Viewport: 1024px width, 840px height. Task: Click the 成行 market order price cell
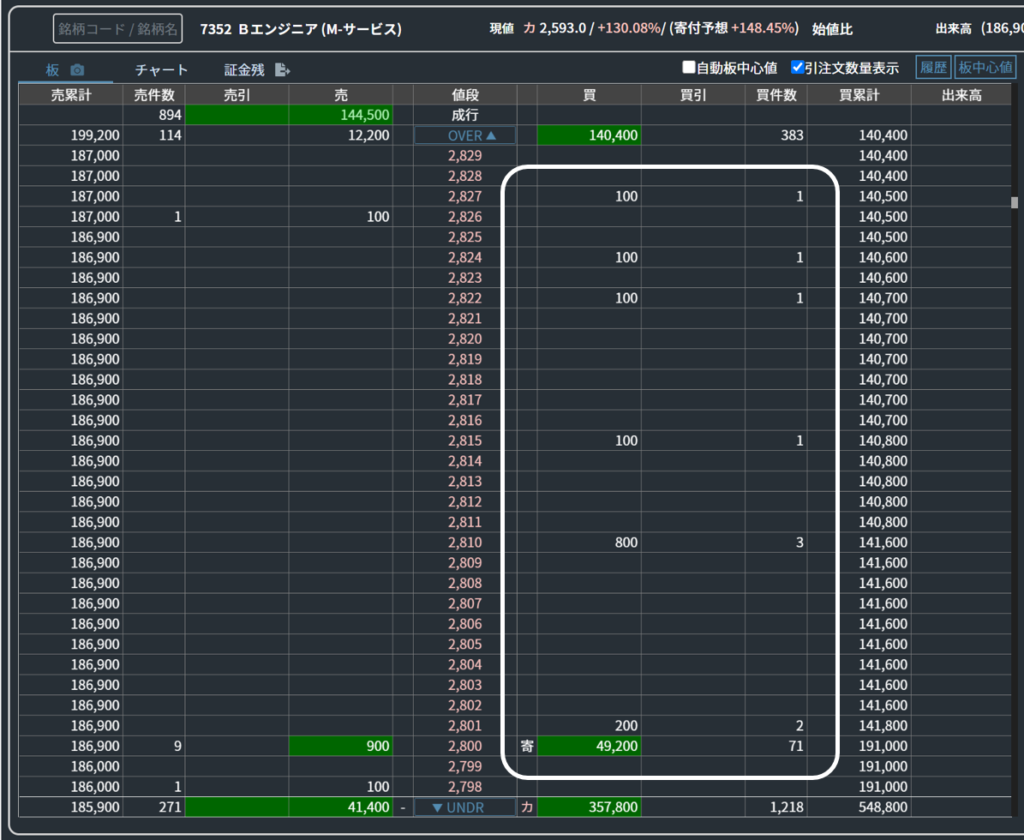(x=465, y=115)
